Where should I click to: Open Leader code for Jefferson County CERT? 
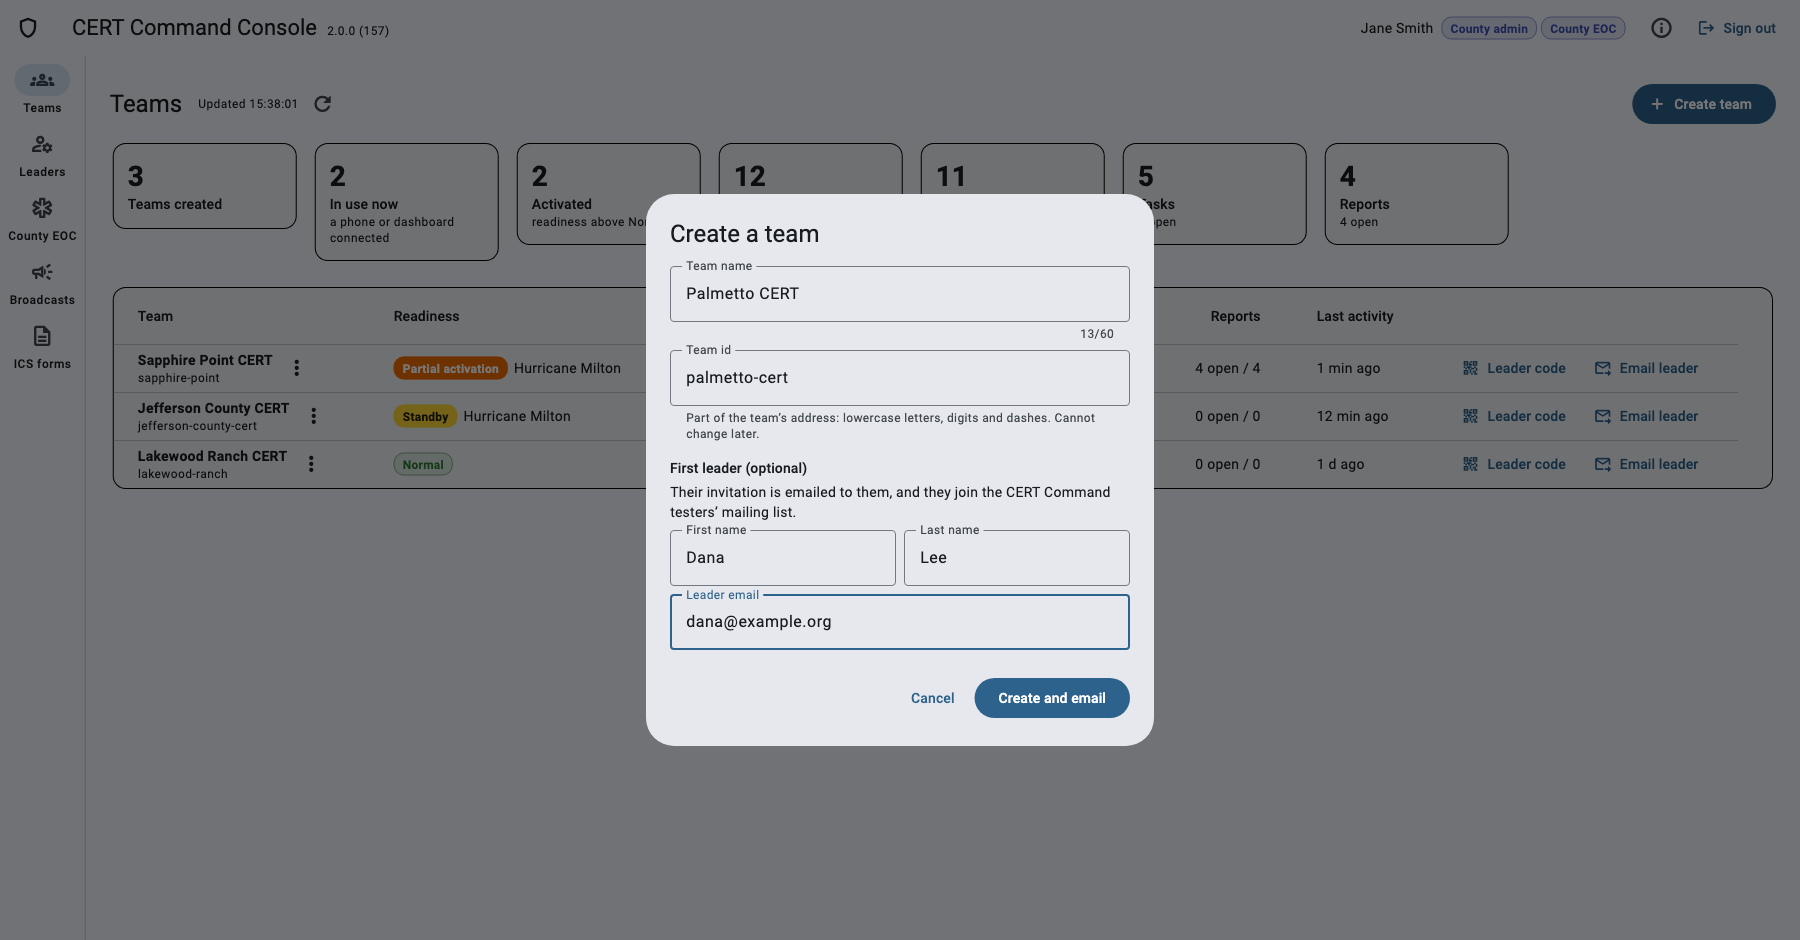click(x=1514, y=416)
